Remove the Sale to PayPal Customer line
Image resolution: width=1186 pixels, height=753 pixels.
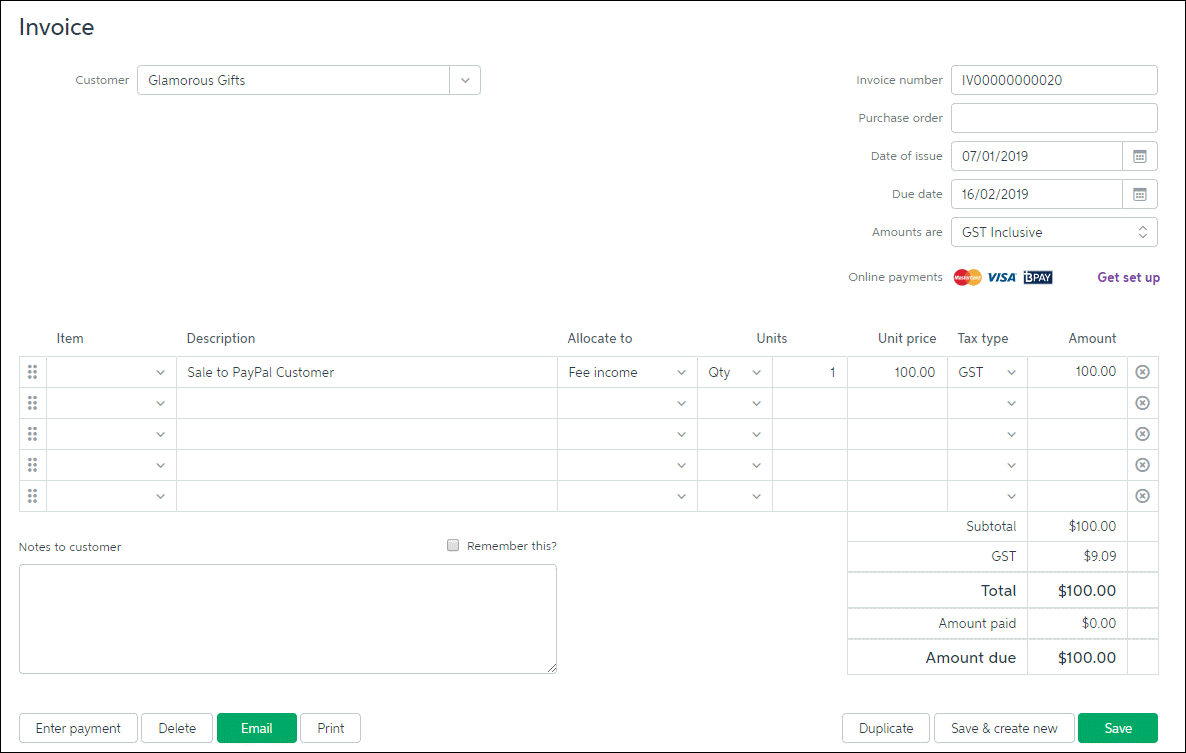click(x=1142, y=372)
